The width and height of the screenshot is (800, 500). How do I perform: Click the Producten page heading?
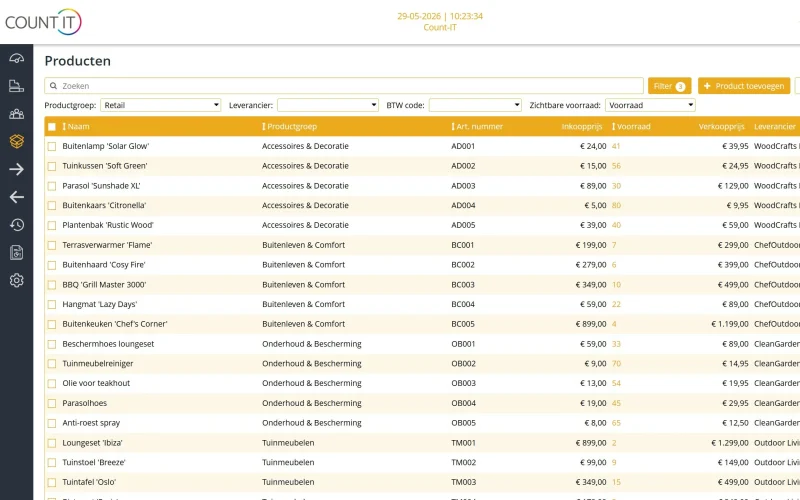(x=78, y=61)
